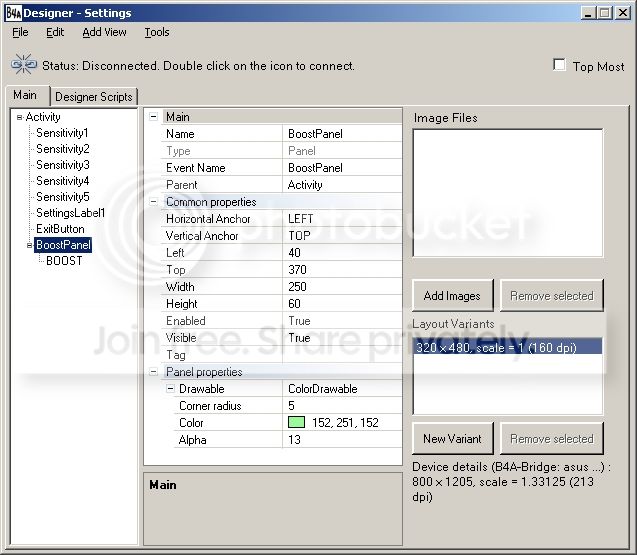Edit the Event Name value field
The height and width of the screenshot is (555, 637).
342,168
